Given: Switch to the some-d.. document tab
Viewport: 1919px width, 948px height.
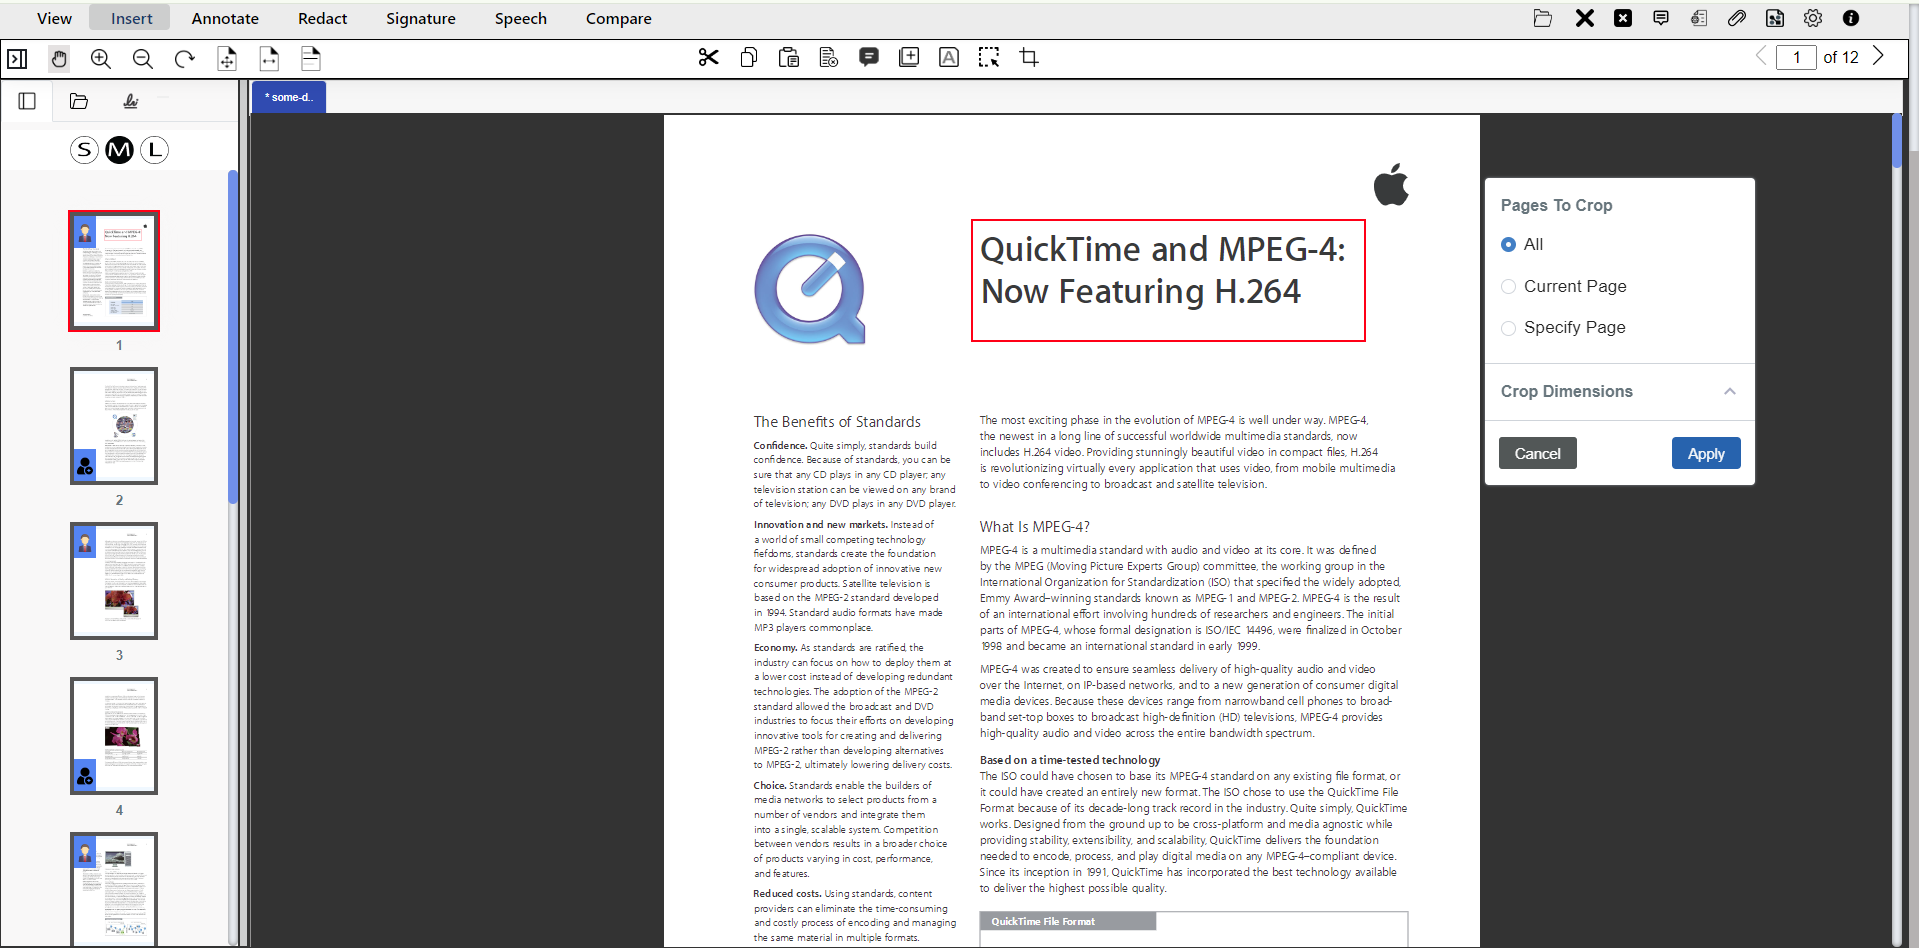Looking at the screenshot, I should (x=289, y=97).
